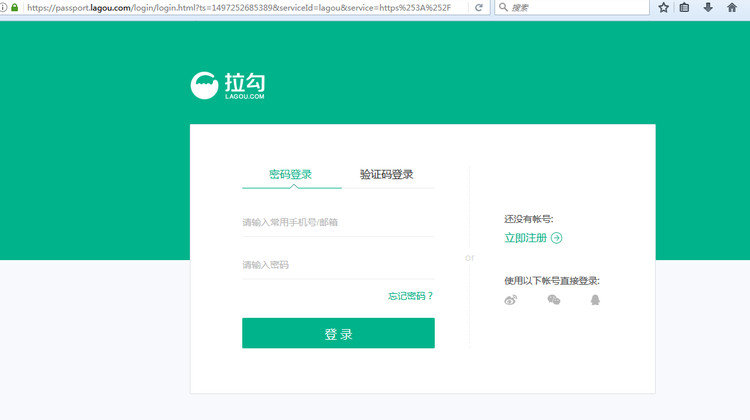Click the 登录 button

[x=338, y=333]
